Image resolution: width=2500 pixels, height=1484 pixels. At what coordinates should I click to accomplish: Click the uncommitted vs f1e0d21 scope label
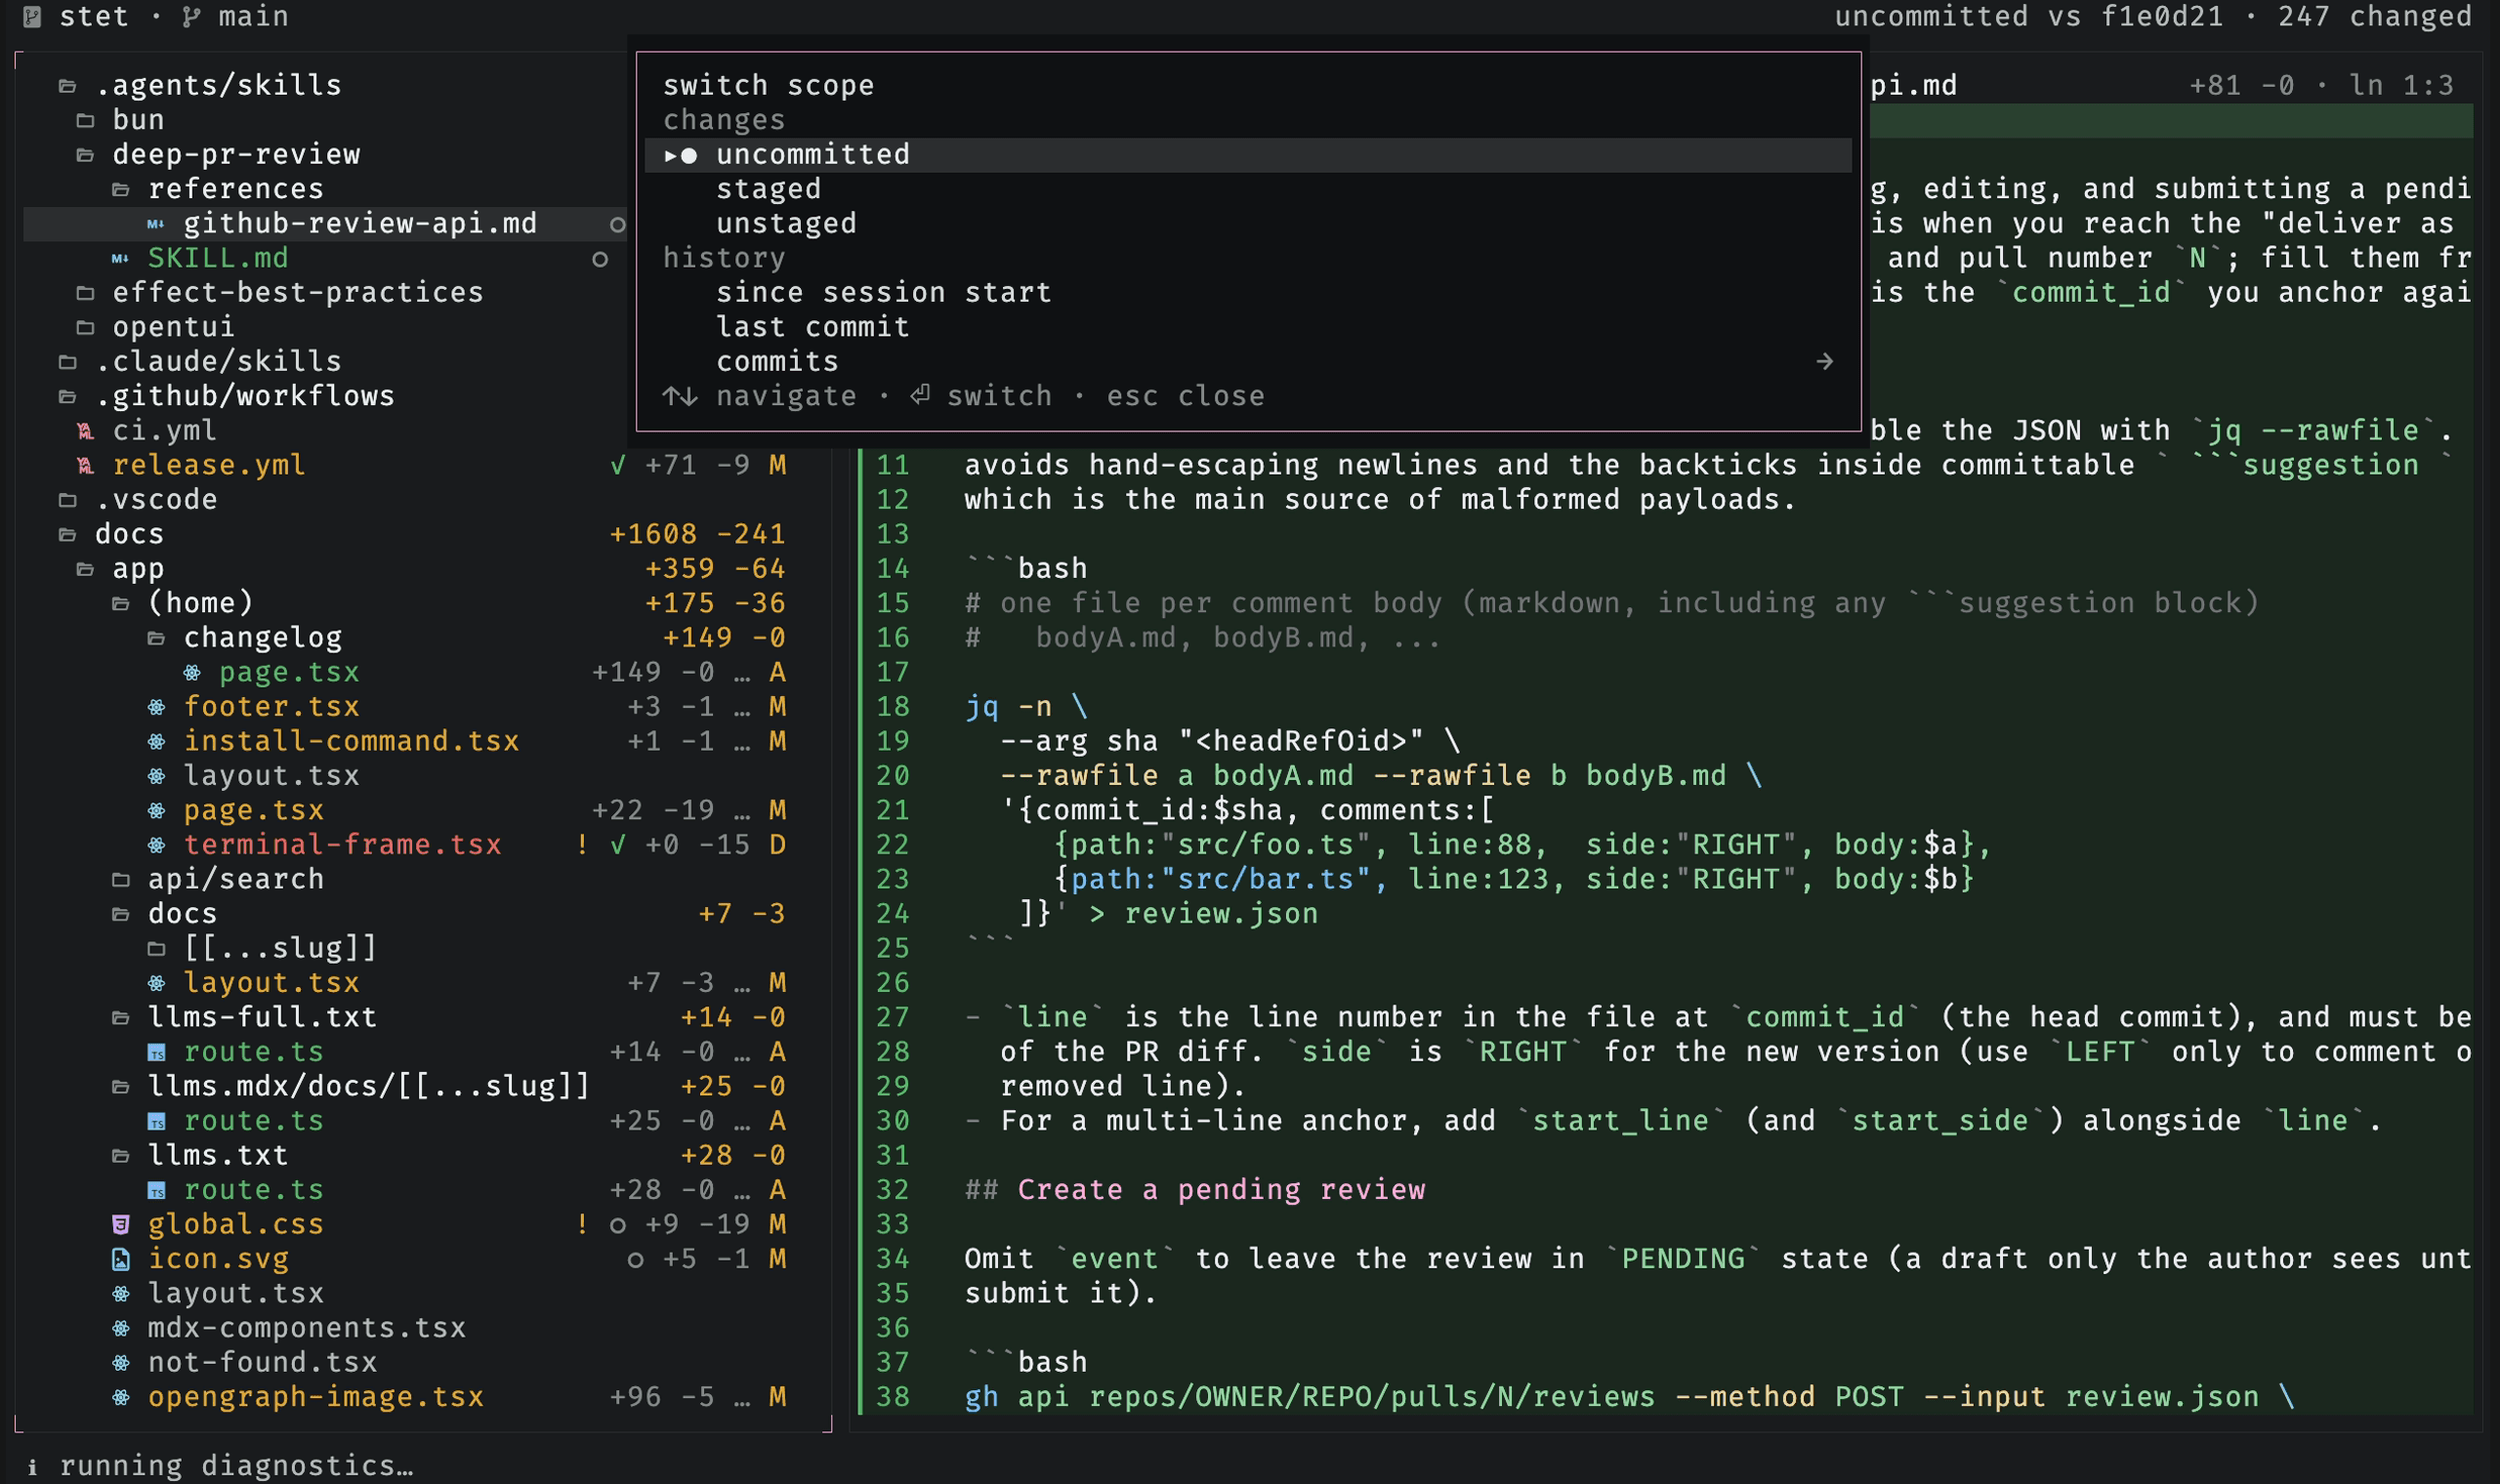[2029, 17]
